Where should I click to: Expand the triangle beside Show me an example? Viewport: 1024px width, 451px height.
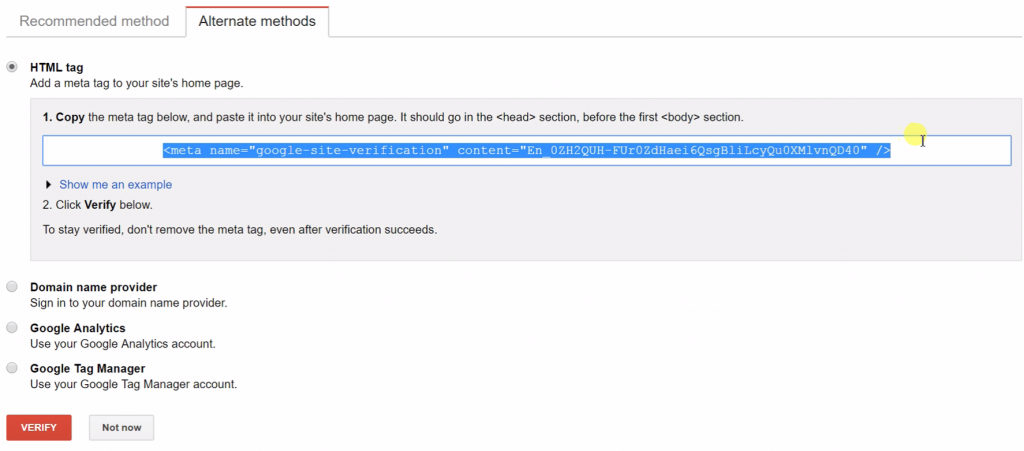[49, 185]
